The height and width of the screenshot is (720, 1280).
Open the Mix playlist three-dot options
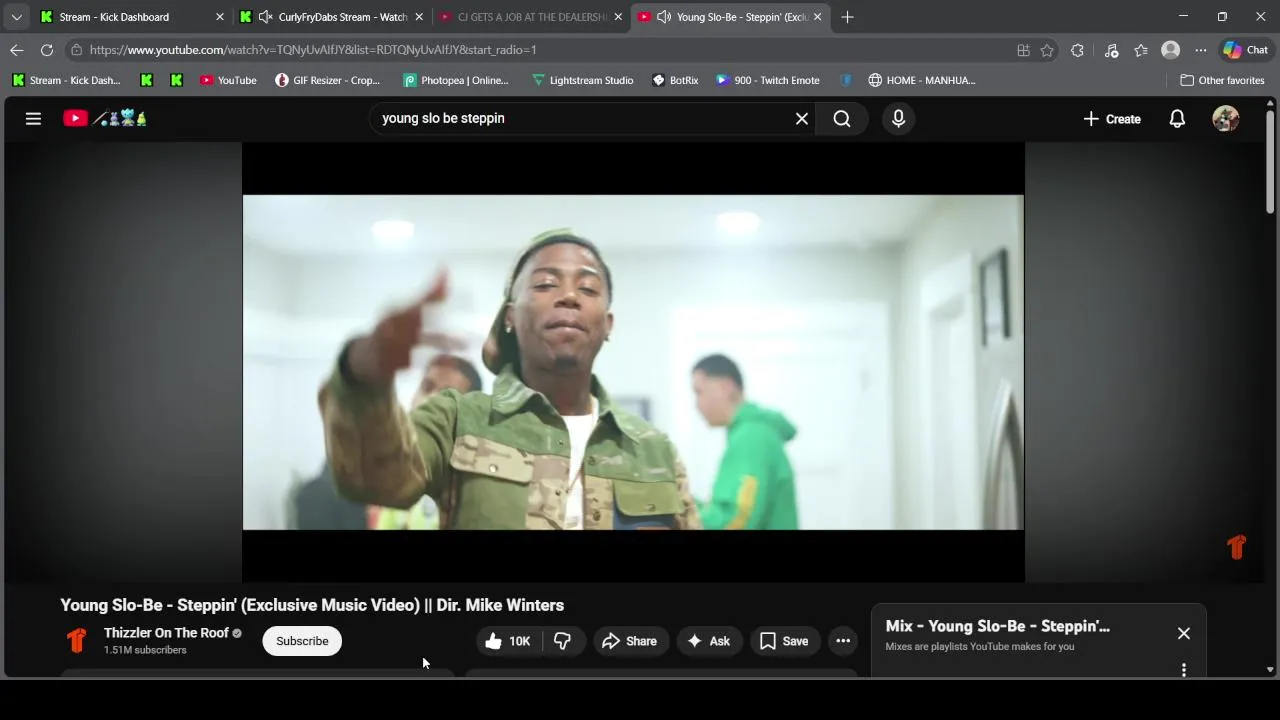(1184, 669)
